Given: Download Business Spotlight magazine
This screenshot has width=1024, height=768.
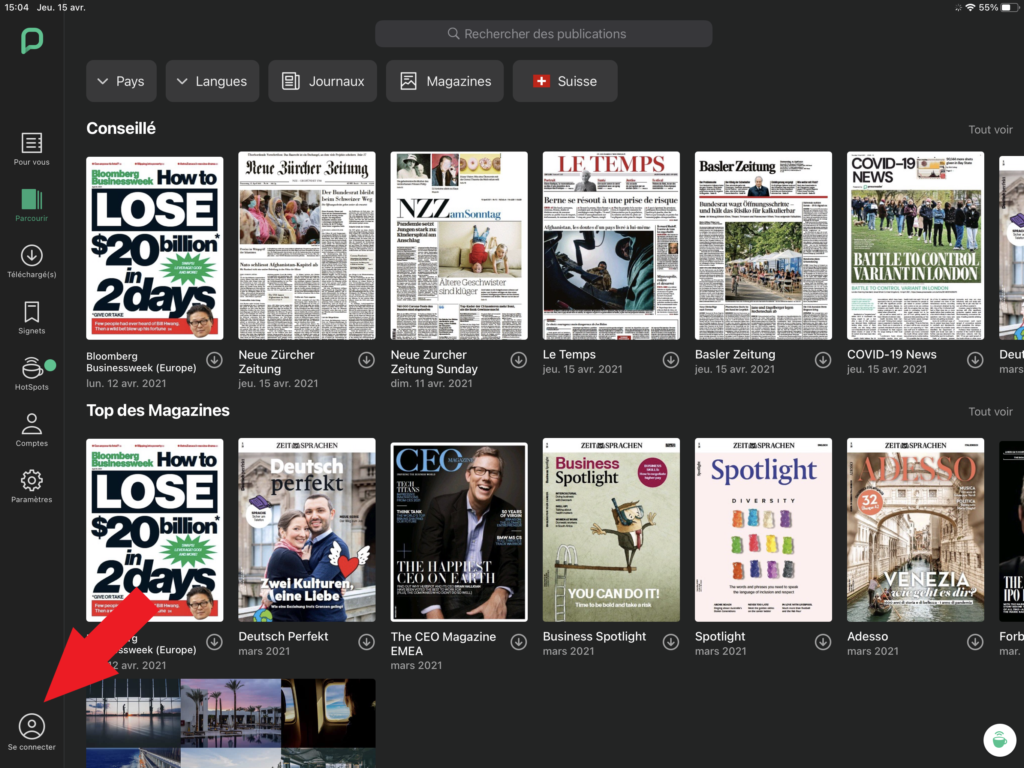Looking at the screenshot, I should click(671, 642).
